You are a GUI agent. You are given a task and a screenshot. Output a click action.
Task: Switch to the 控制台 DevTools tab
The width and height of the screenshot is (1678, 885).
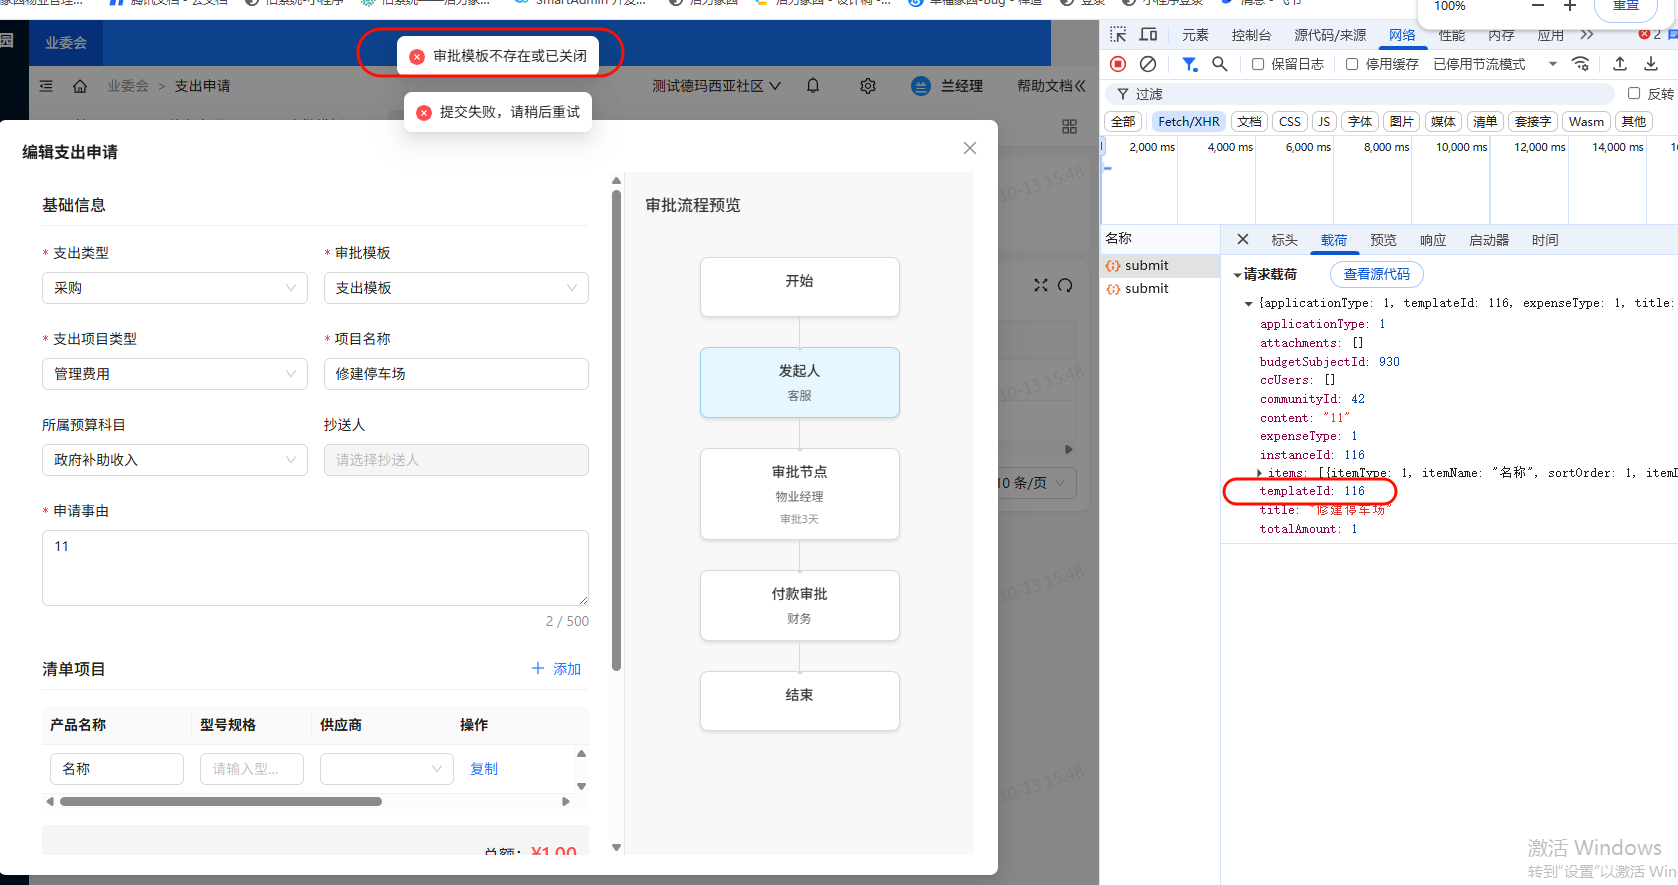coord(1251,35)
